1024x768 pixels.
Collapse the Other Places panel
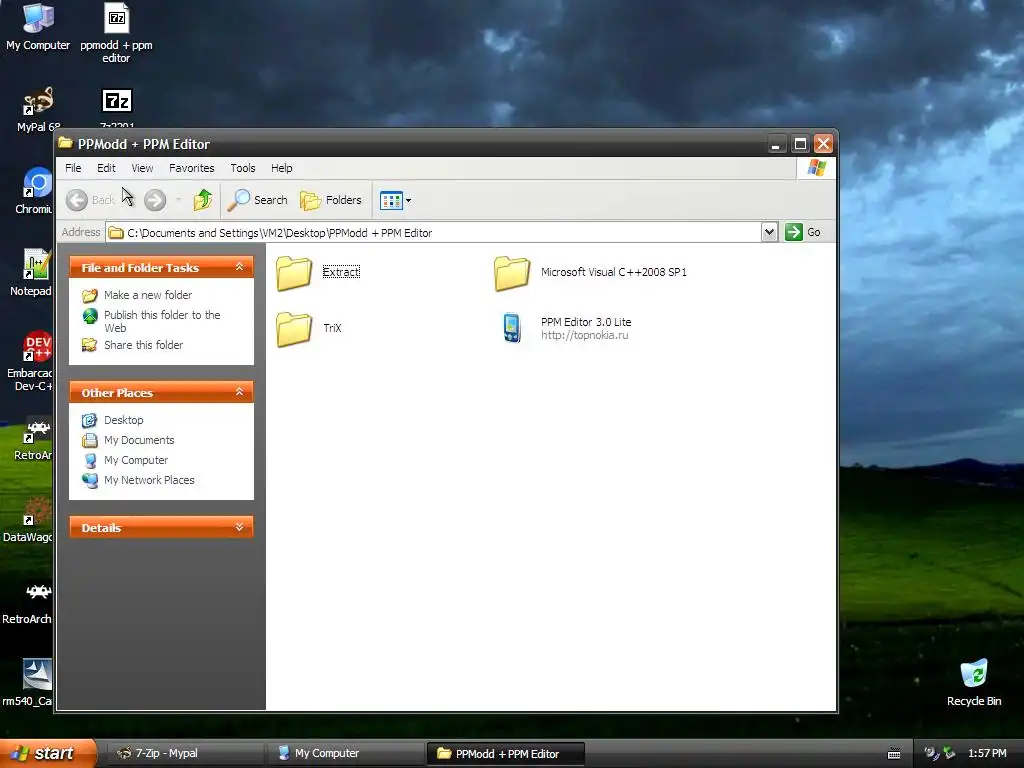point(239,392)
